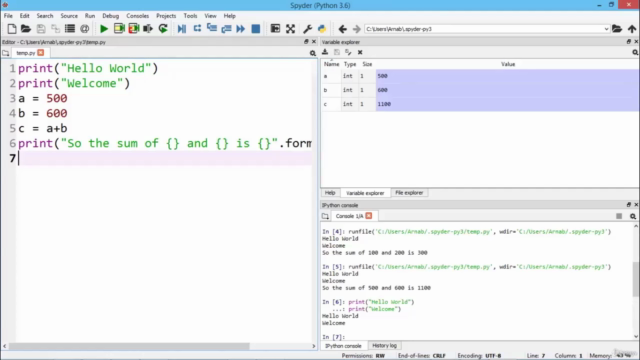
Task: Click the Save all files icon
Action: (55, 29)
